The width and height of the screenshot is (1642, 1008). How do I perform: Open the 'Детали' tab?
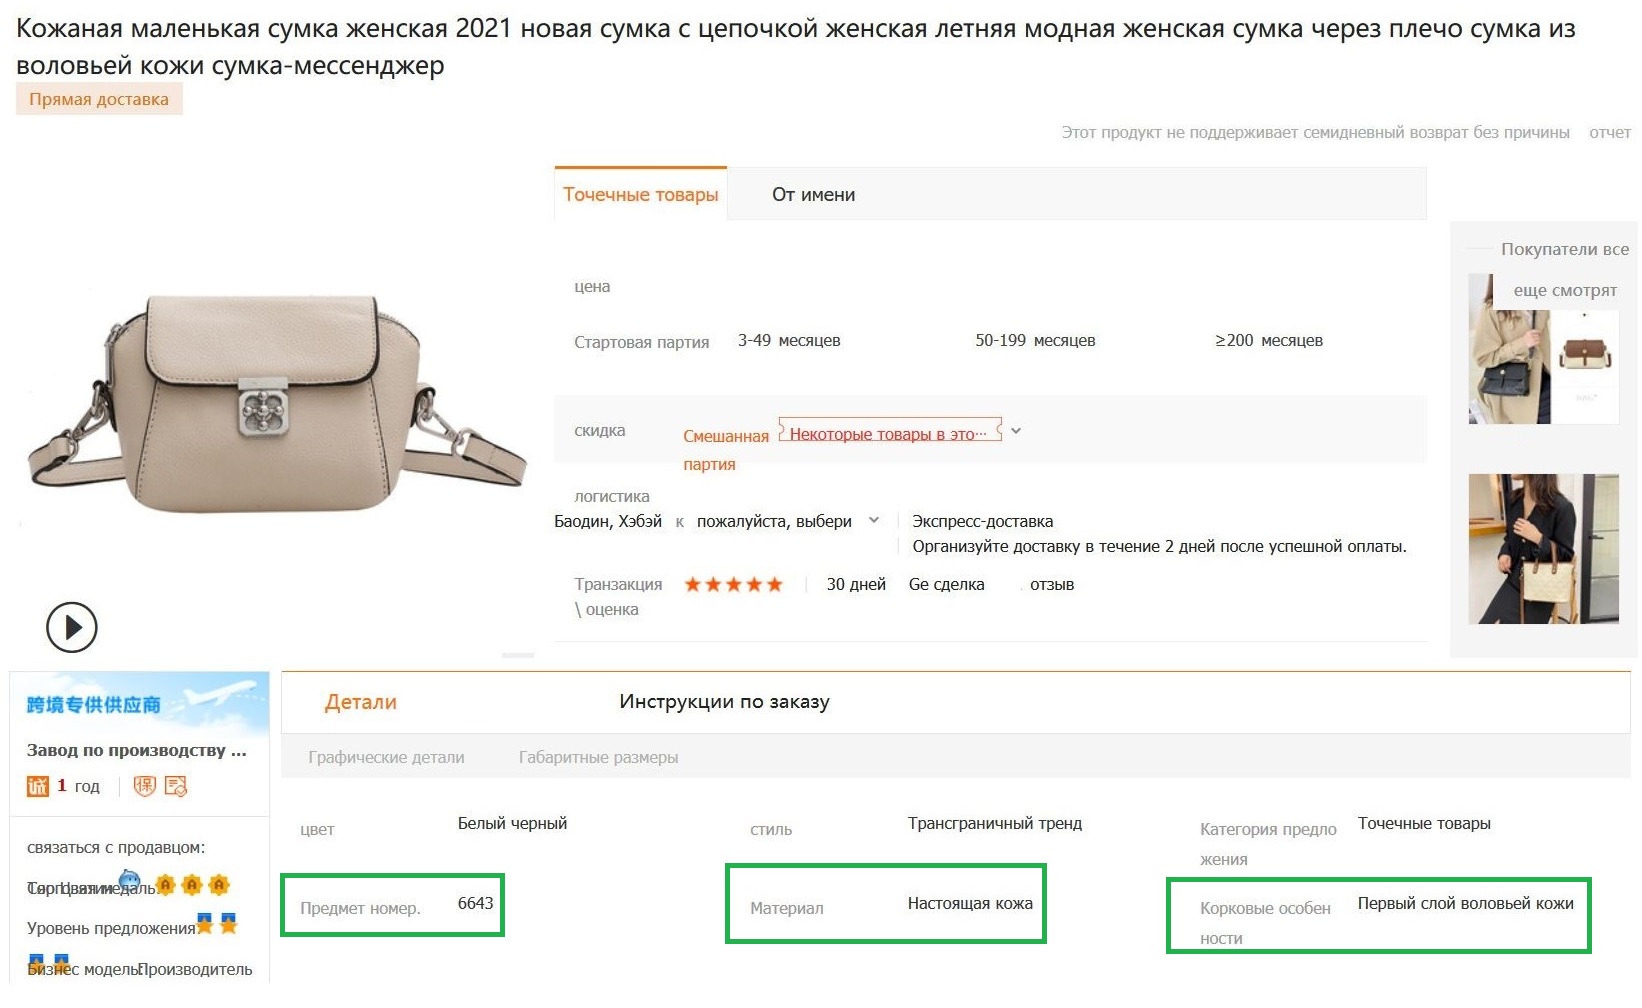click(360, 702)
